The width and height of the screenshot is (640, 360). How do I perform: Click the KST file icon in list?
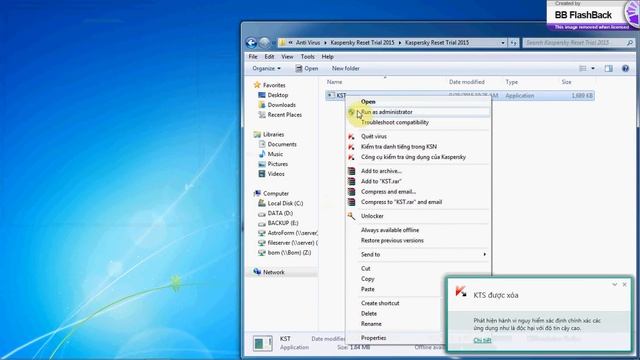(x=331, y=96)
